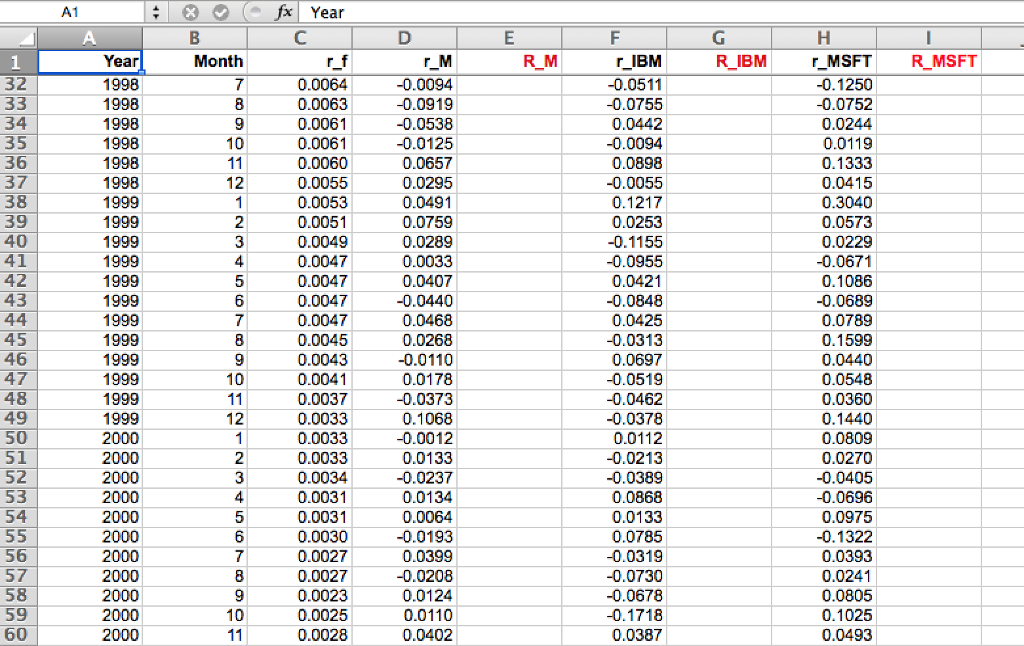Select the red R_M column E header
This screenshot has width=1024, height=646.
pos(509,37)
